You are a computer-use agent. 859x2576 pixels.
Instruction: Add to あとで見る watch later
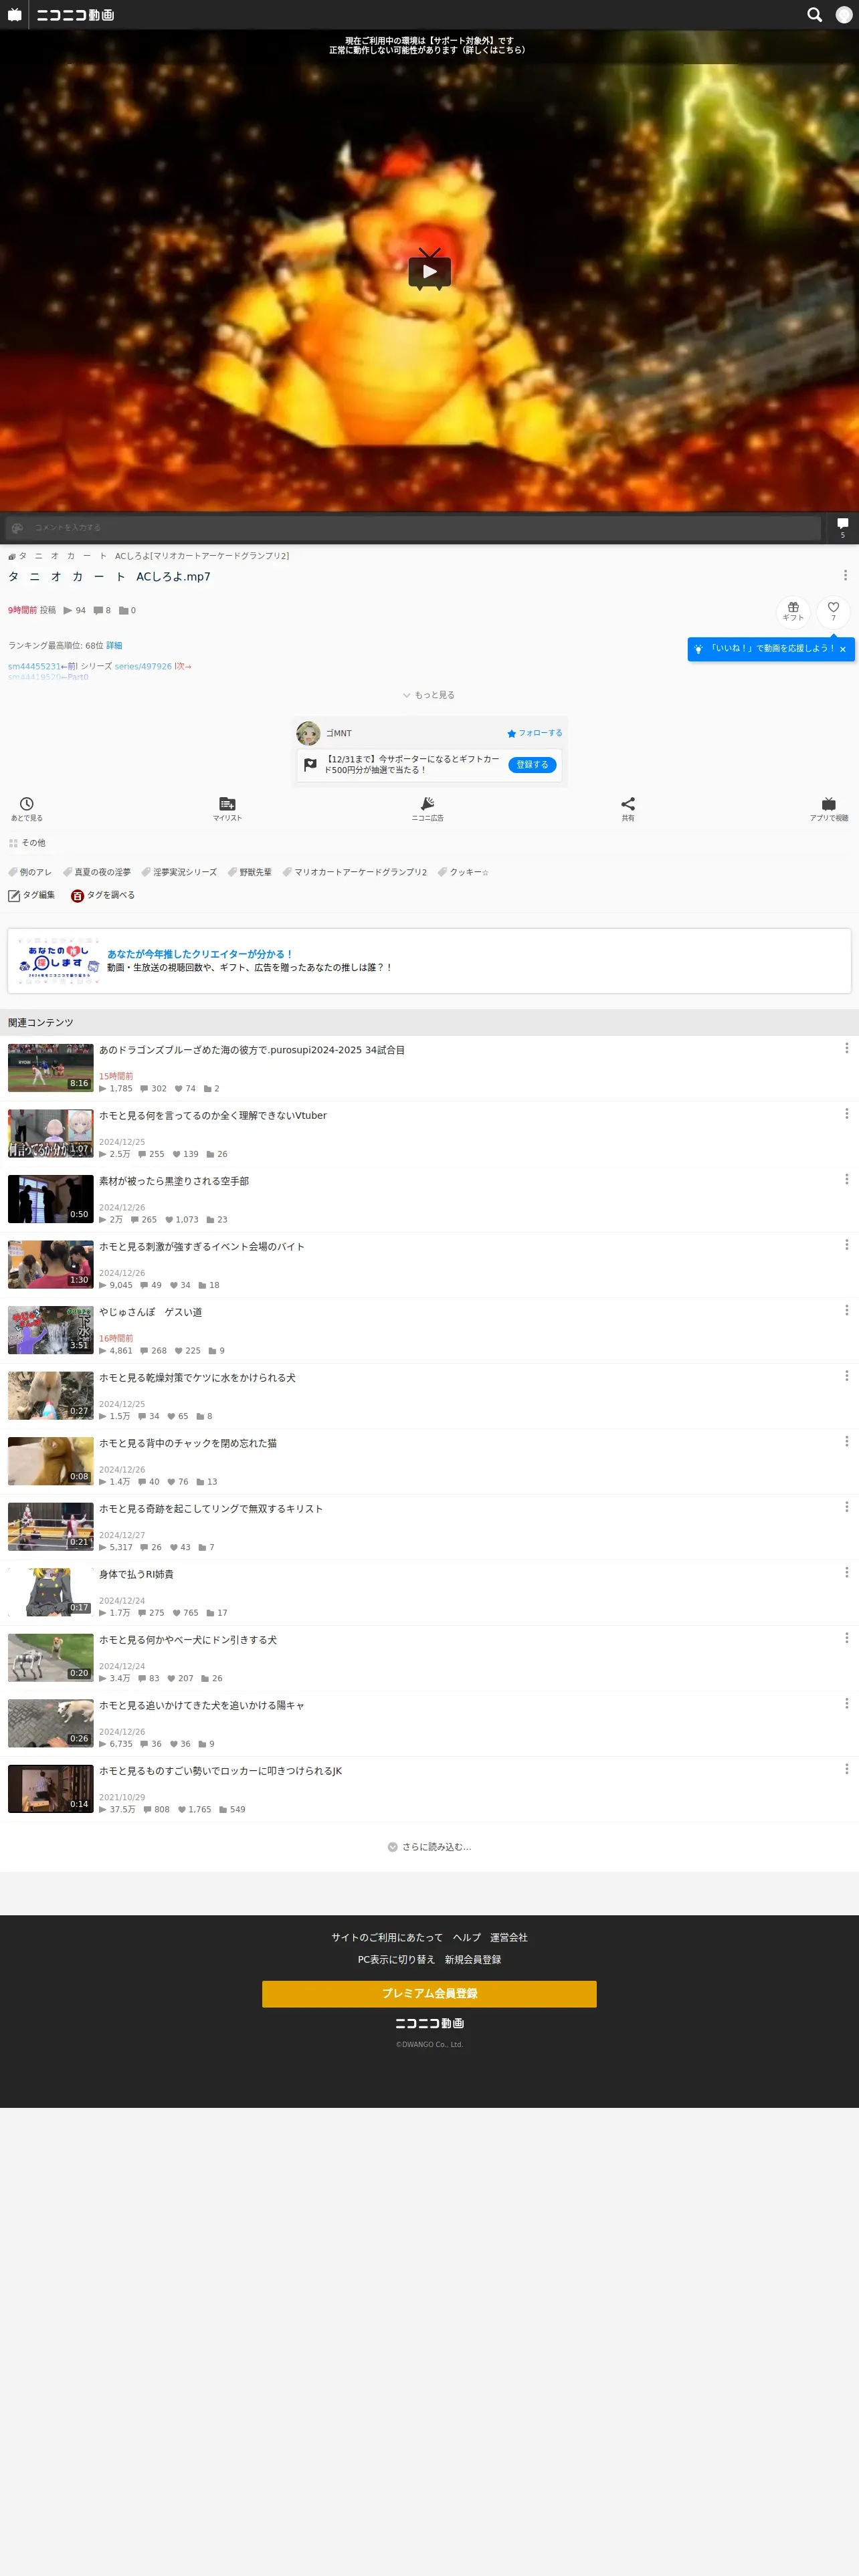[27, 809]
